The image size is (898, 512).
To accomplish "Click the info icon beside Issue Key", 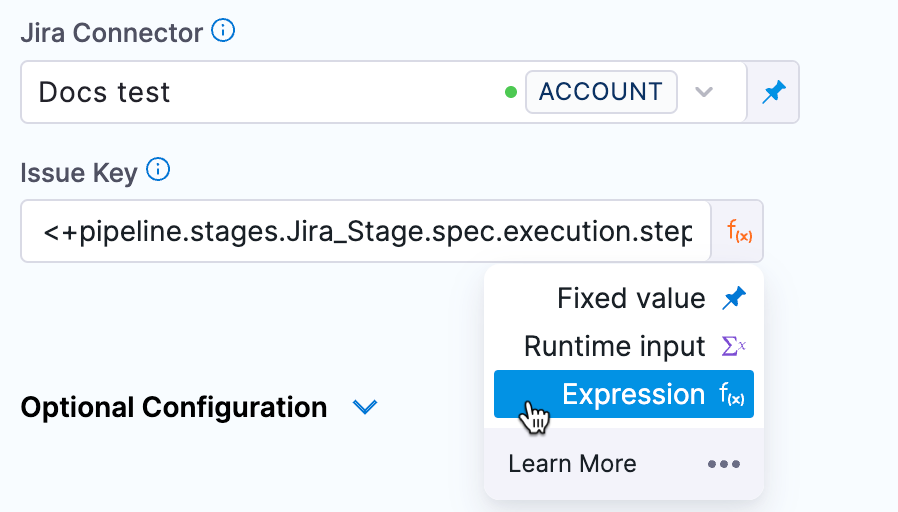I will tap(158, 171).
